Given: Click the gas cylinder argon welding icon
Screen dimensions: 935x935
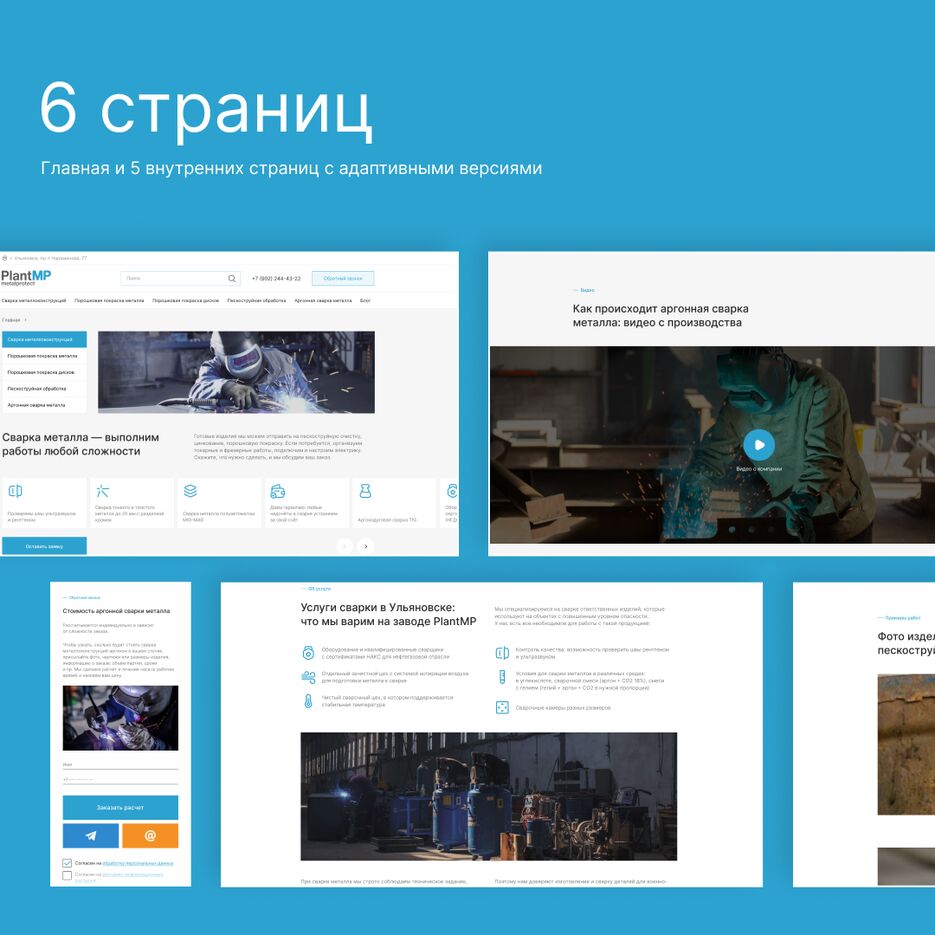Looking at the screenshot, I should pos(366,491).
